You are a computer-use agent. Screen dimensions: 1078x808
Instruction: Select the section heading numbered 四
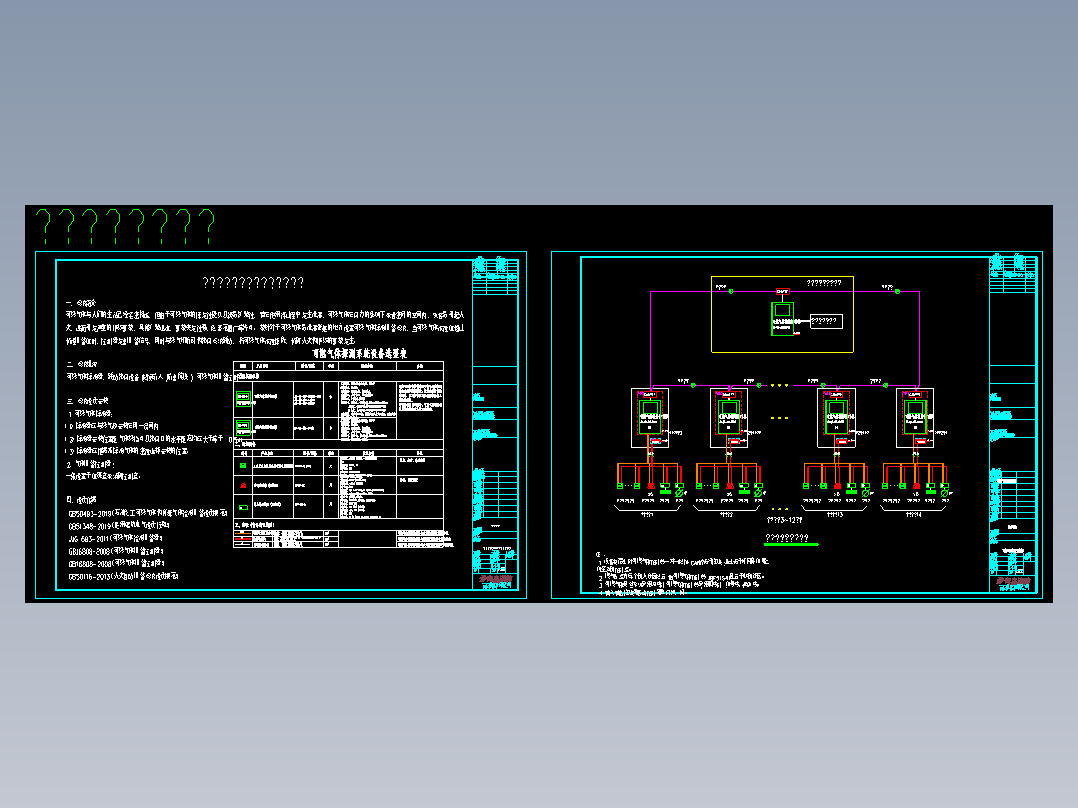[x=81, y=500]
